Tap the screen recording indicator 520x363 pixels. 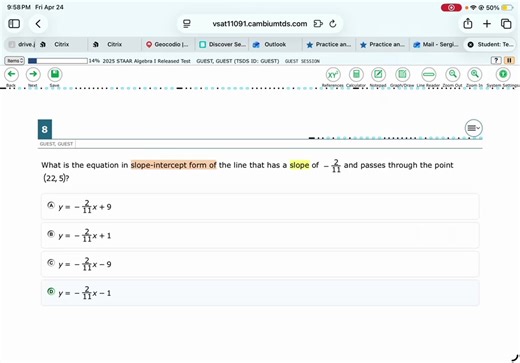451,7
